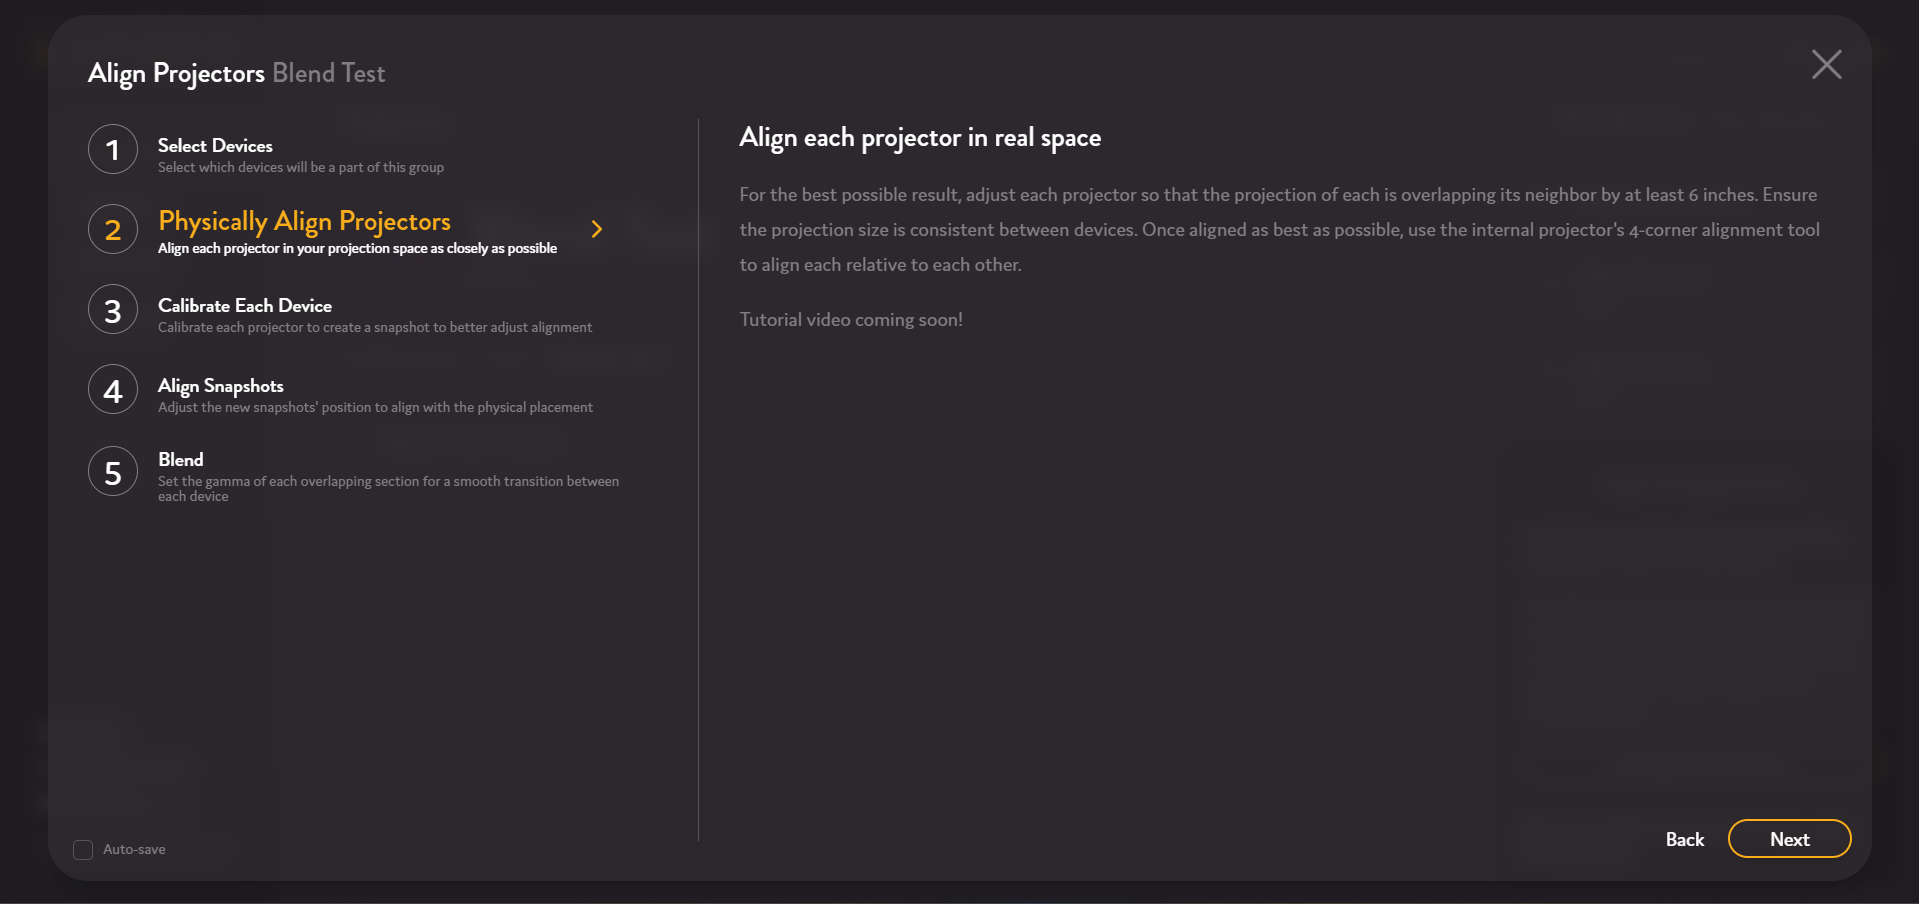The width and height of the screenshot is (1919, 904).
Task: Click 'Calibrate each projector to create a snapshot' description
Action: pyautogui.click(x=375, y=328)
